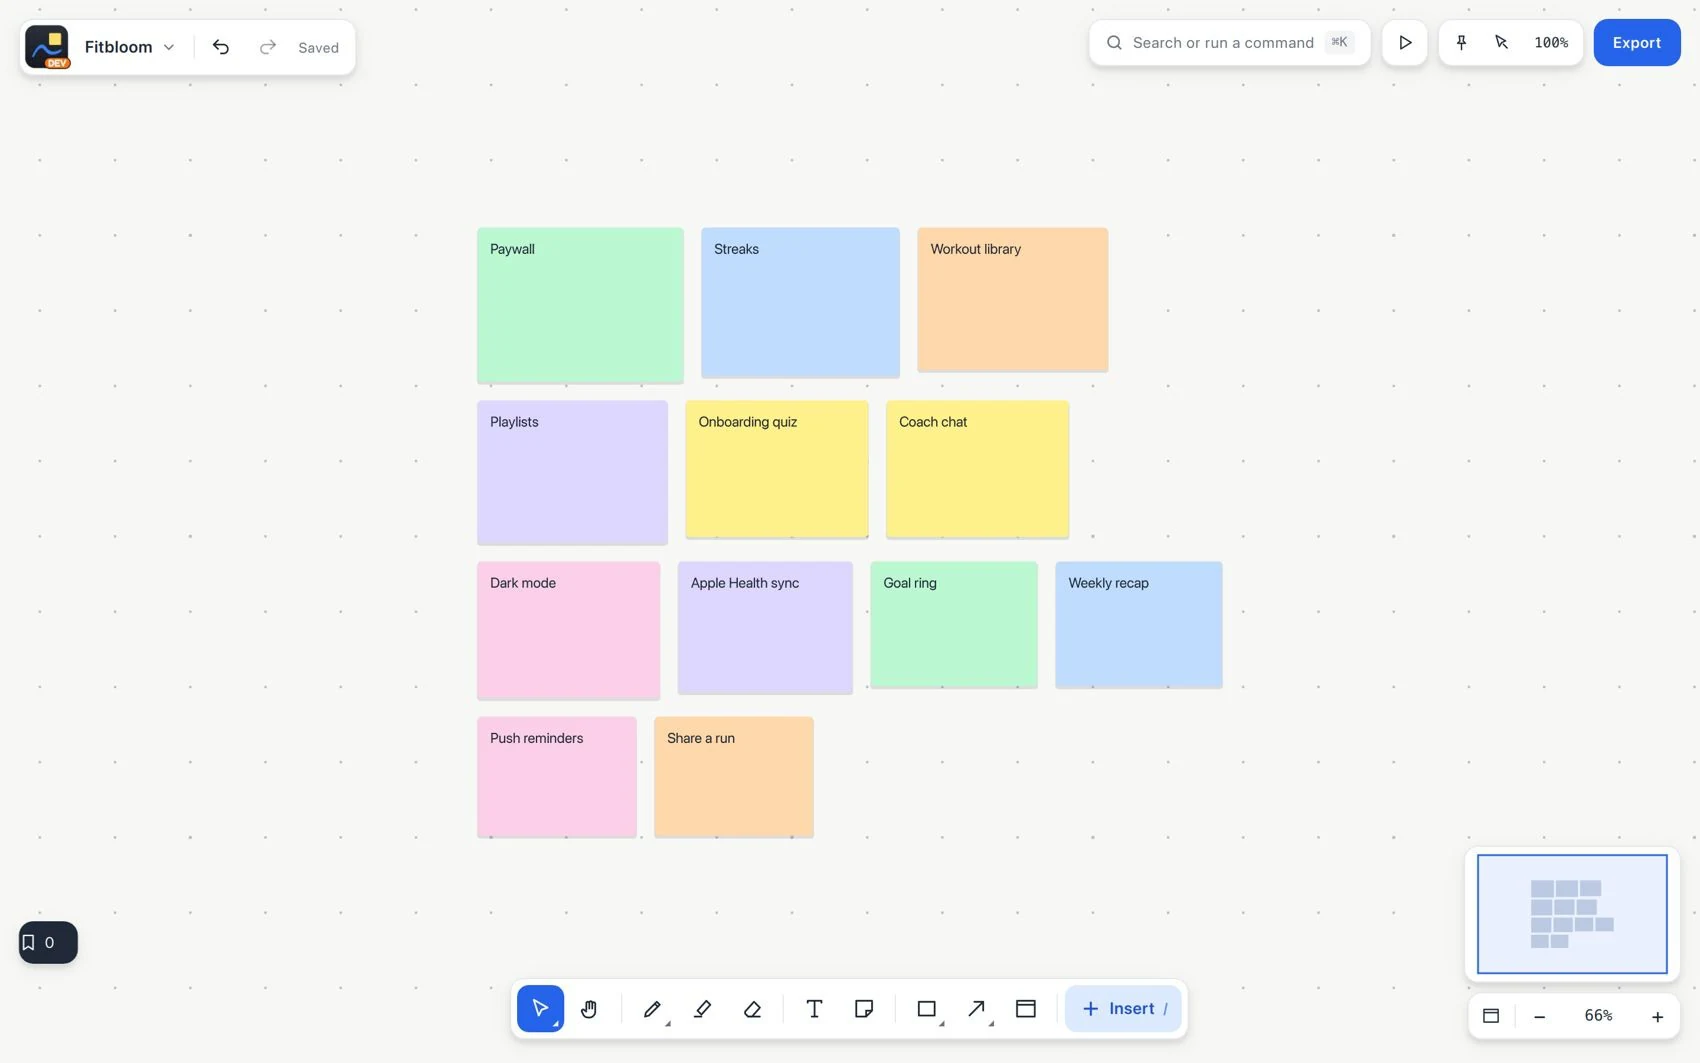Select the Apple Health sync note
Viewport: 1700px width, 1063px height.
click(765, 627)
